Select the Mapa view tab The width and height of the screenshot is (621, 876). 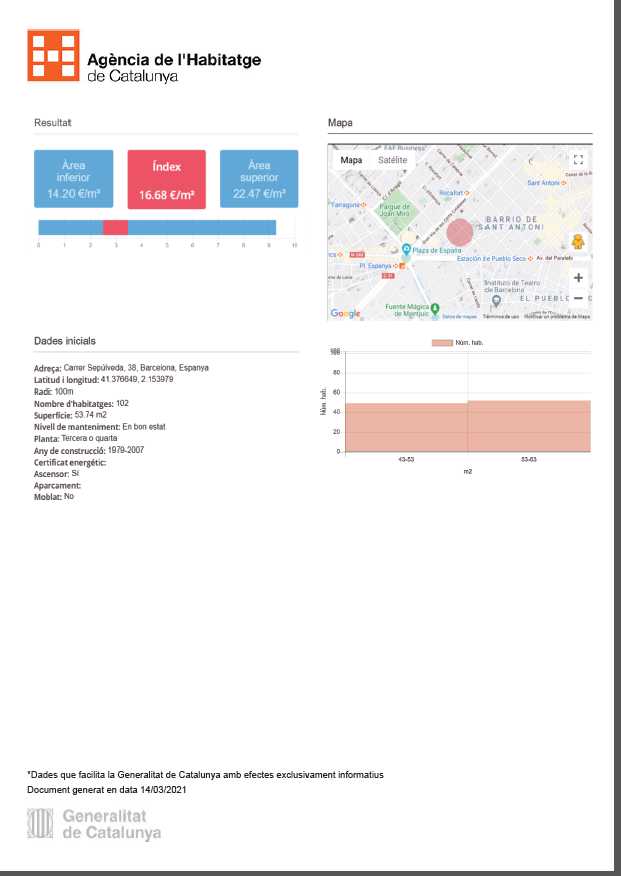pyautogui.click(x=351, y=160)
